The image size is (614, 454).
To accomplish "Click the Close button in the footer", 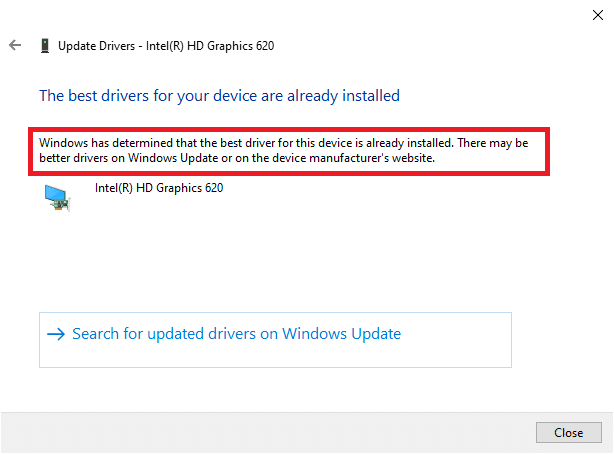I will point(569,432).
